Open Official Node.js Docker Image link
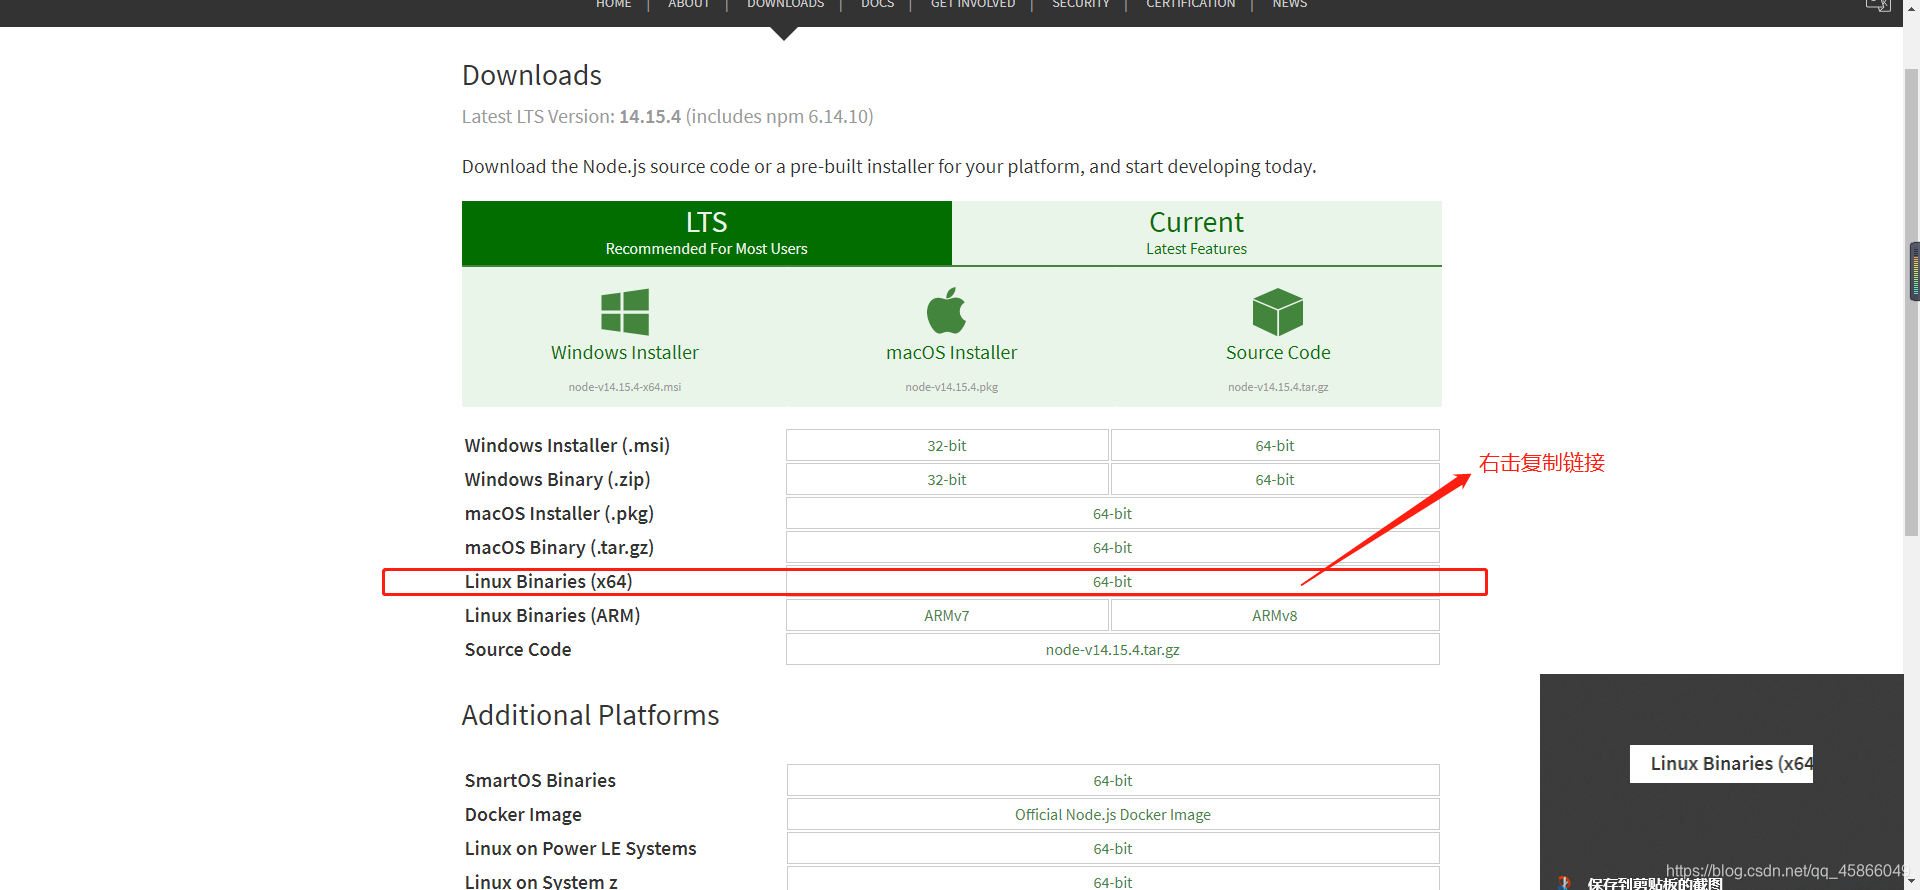 [1113, 815]
